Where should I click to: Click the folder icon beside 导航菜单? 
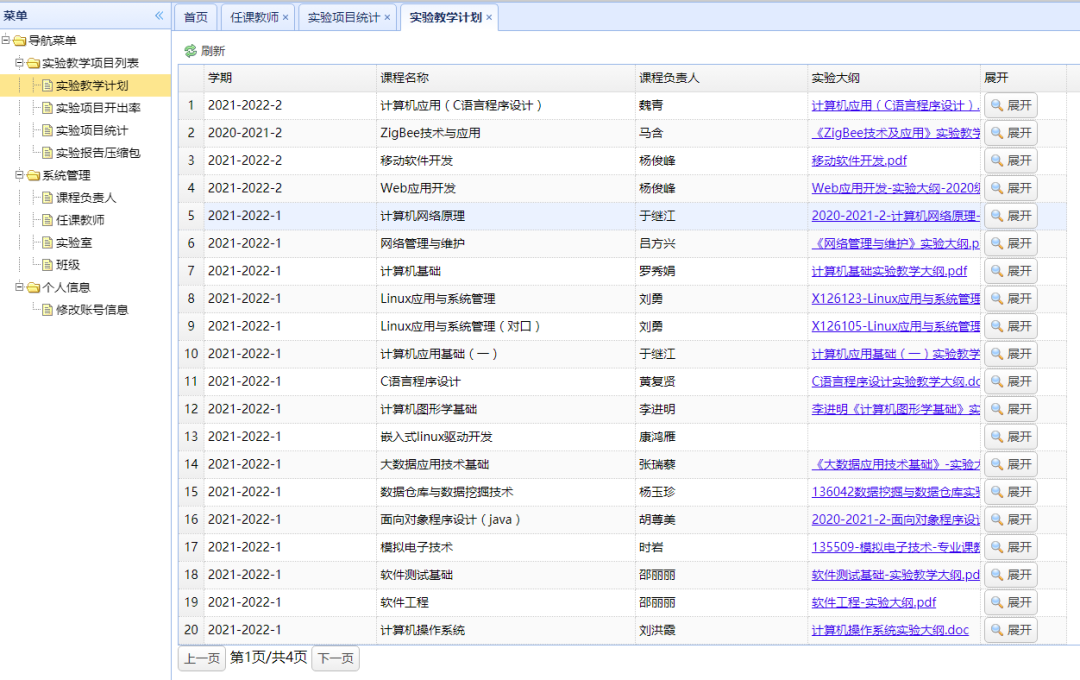click(x=20, y=41)
